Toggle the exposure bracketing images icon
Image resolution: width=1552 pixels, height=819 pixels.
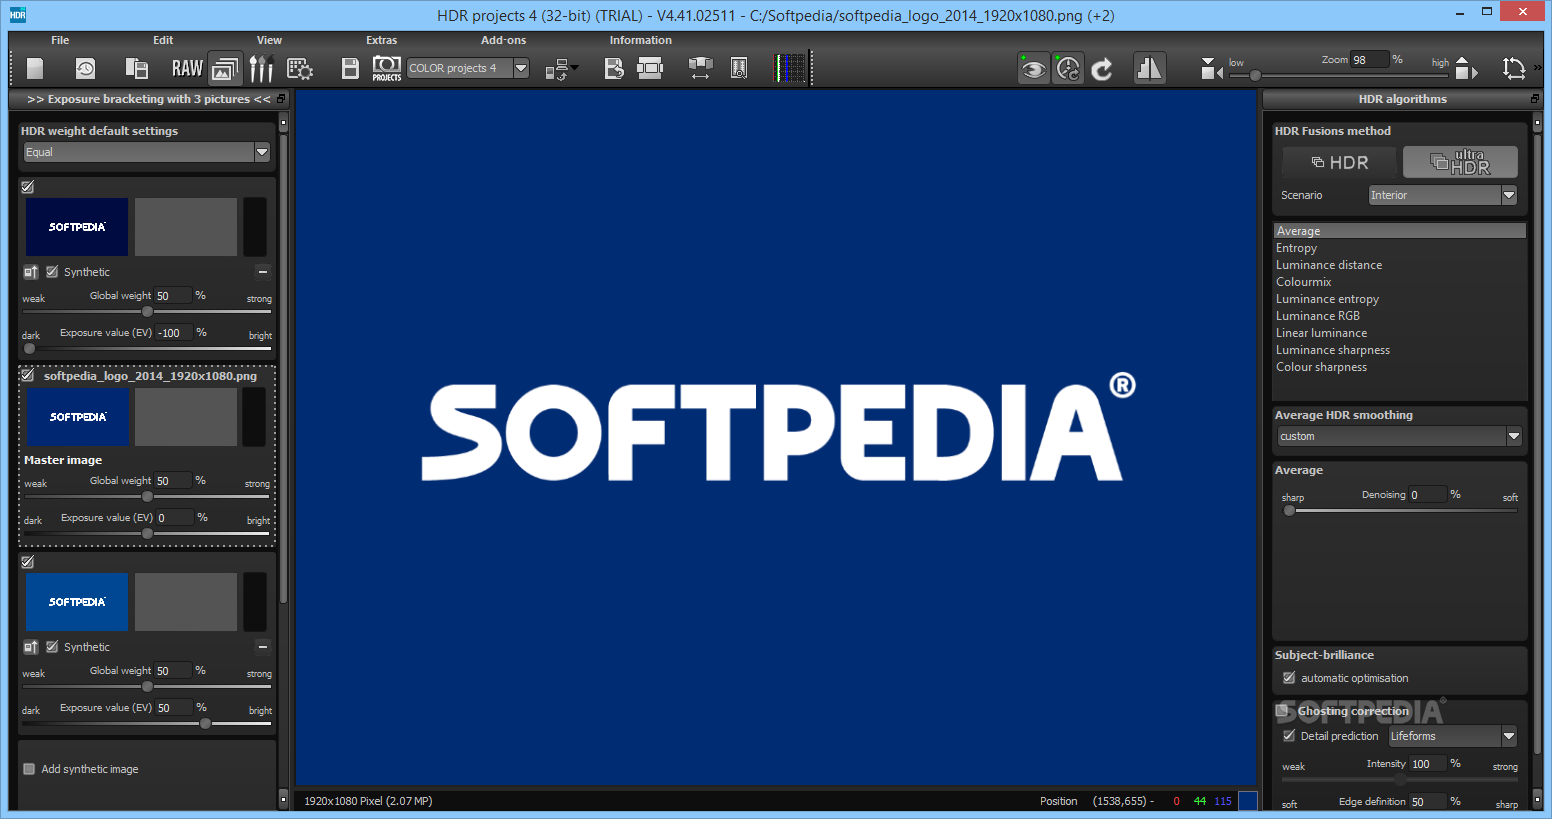click(x=225, y=68)
